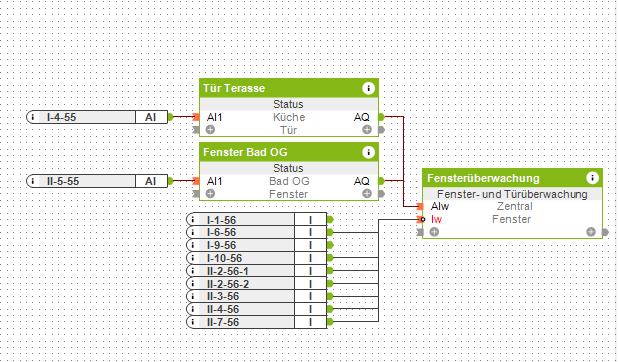Screen dimensions: 618x362
Task: Open info icon on Tür Terasse block
Action: point(368,88)
